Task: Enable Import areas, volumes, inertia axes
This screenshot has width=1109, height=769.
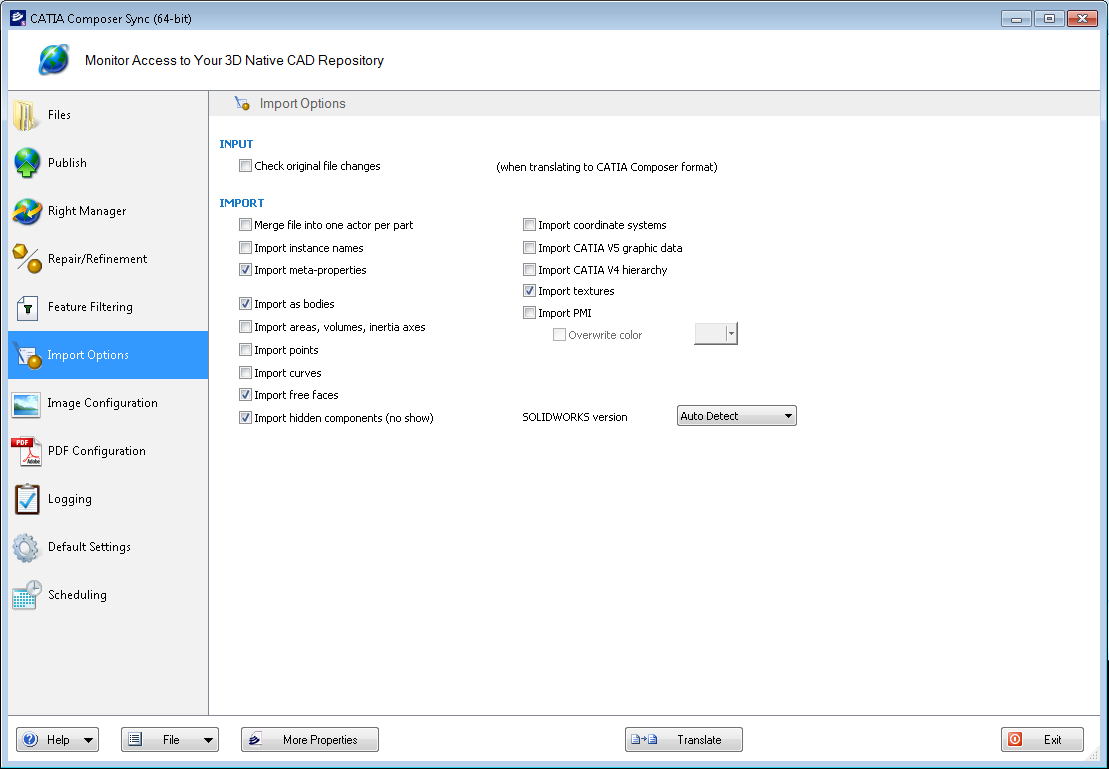Action: point(245,327)
